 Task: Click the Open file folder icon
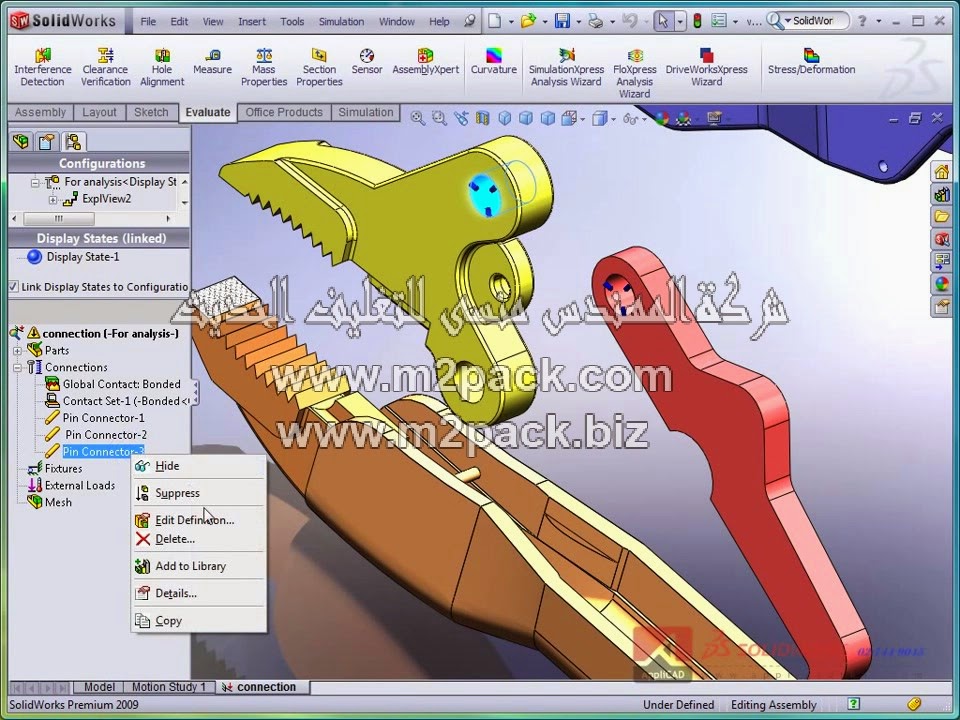(528, 21)
